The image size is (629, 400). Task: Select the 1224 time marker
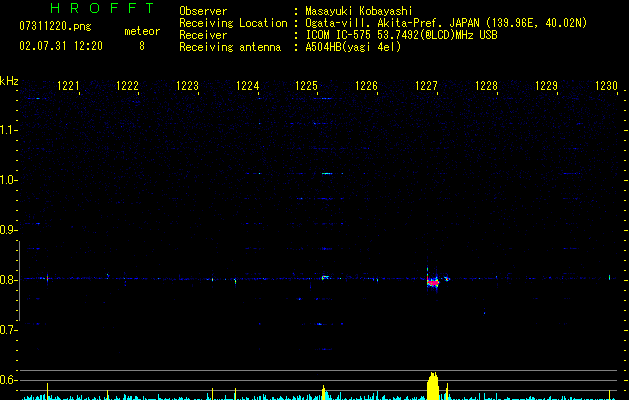point(248,87)
